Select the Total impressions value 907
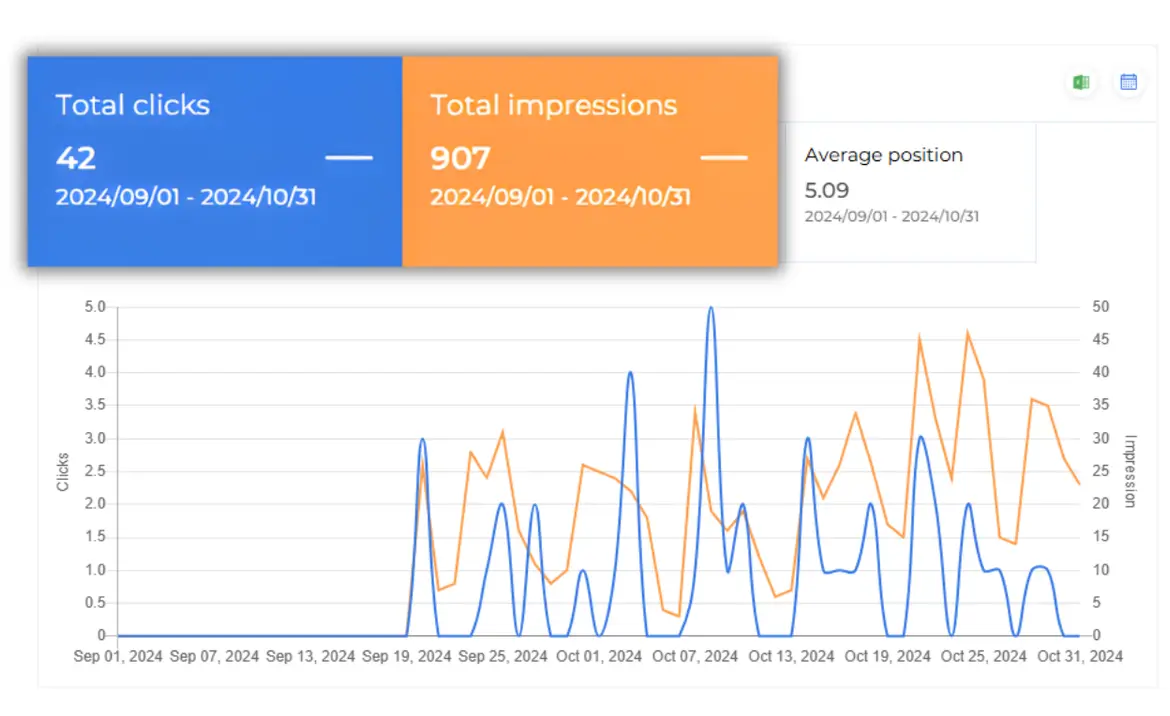Viewport: 1170px width, 716px height. (x=459, y=158)
